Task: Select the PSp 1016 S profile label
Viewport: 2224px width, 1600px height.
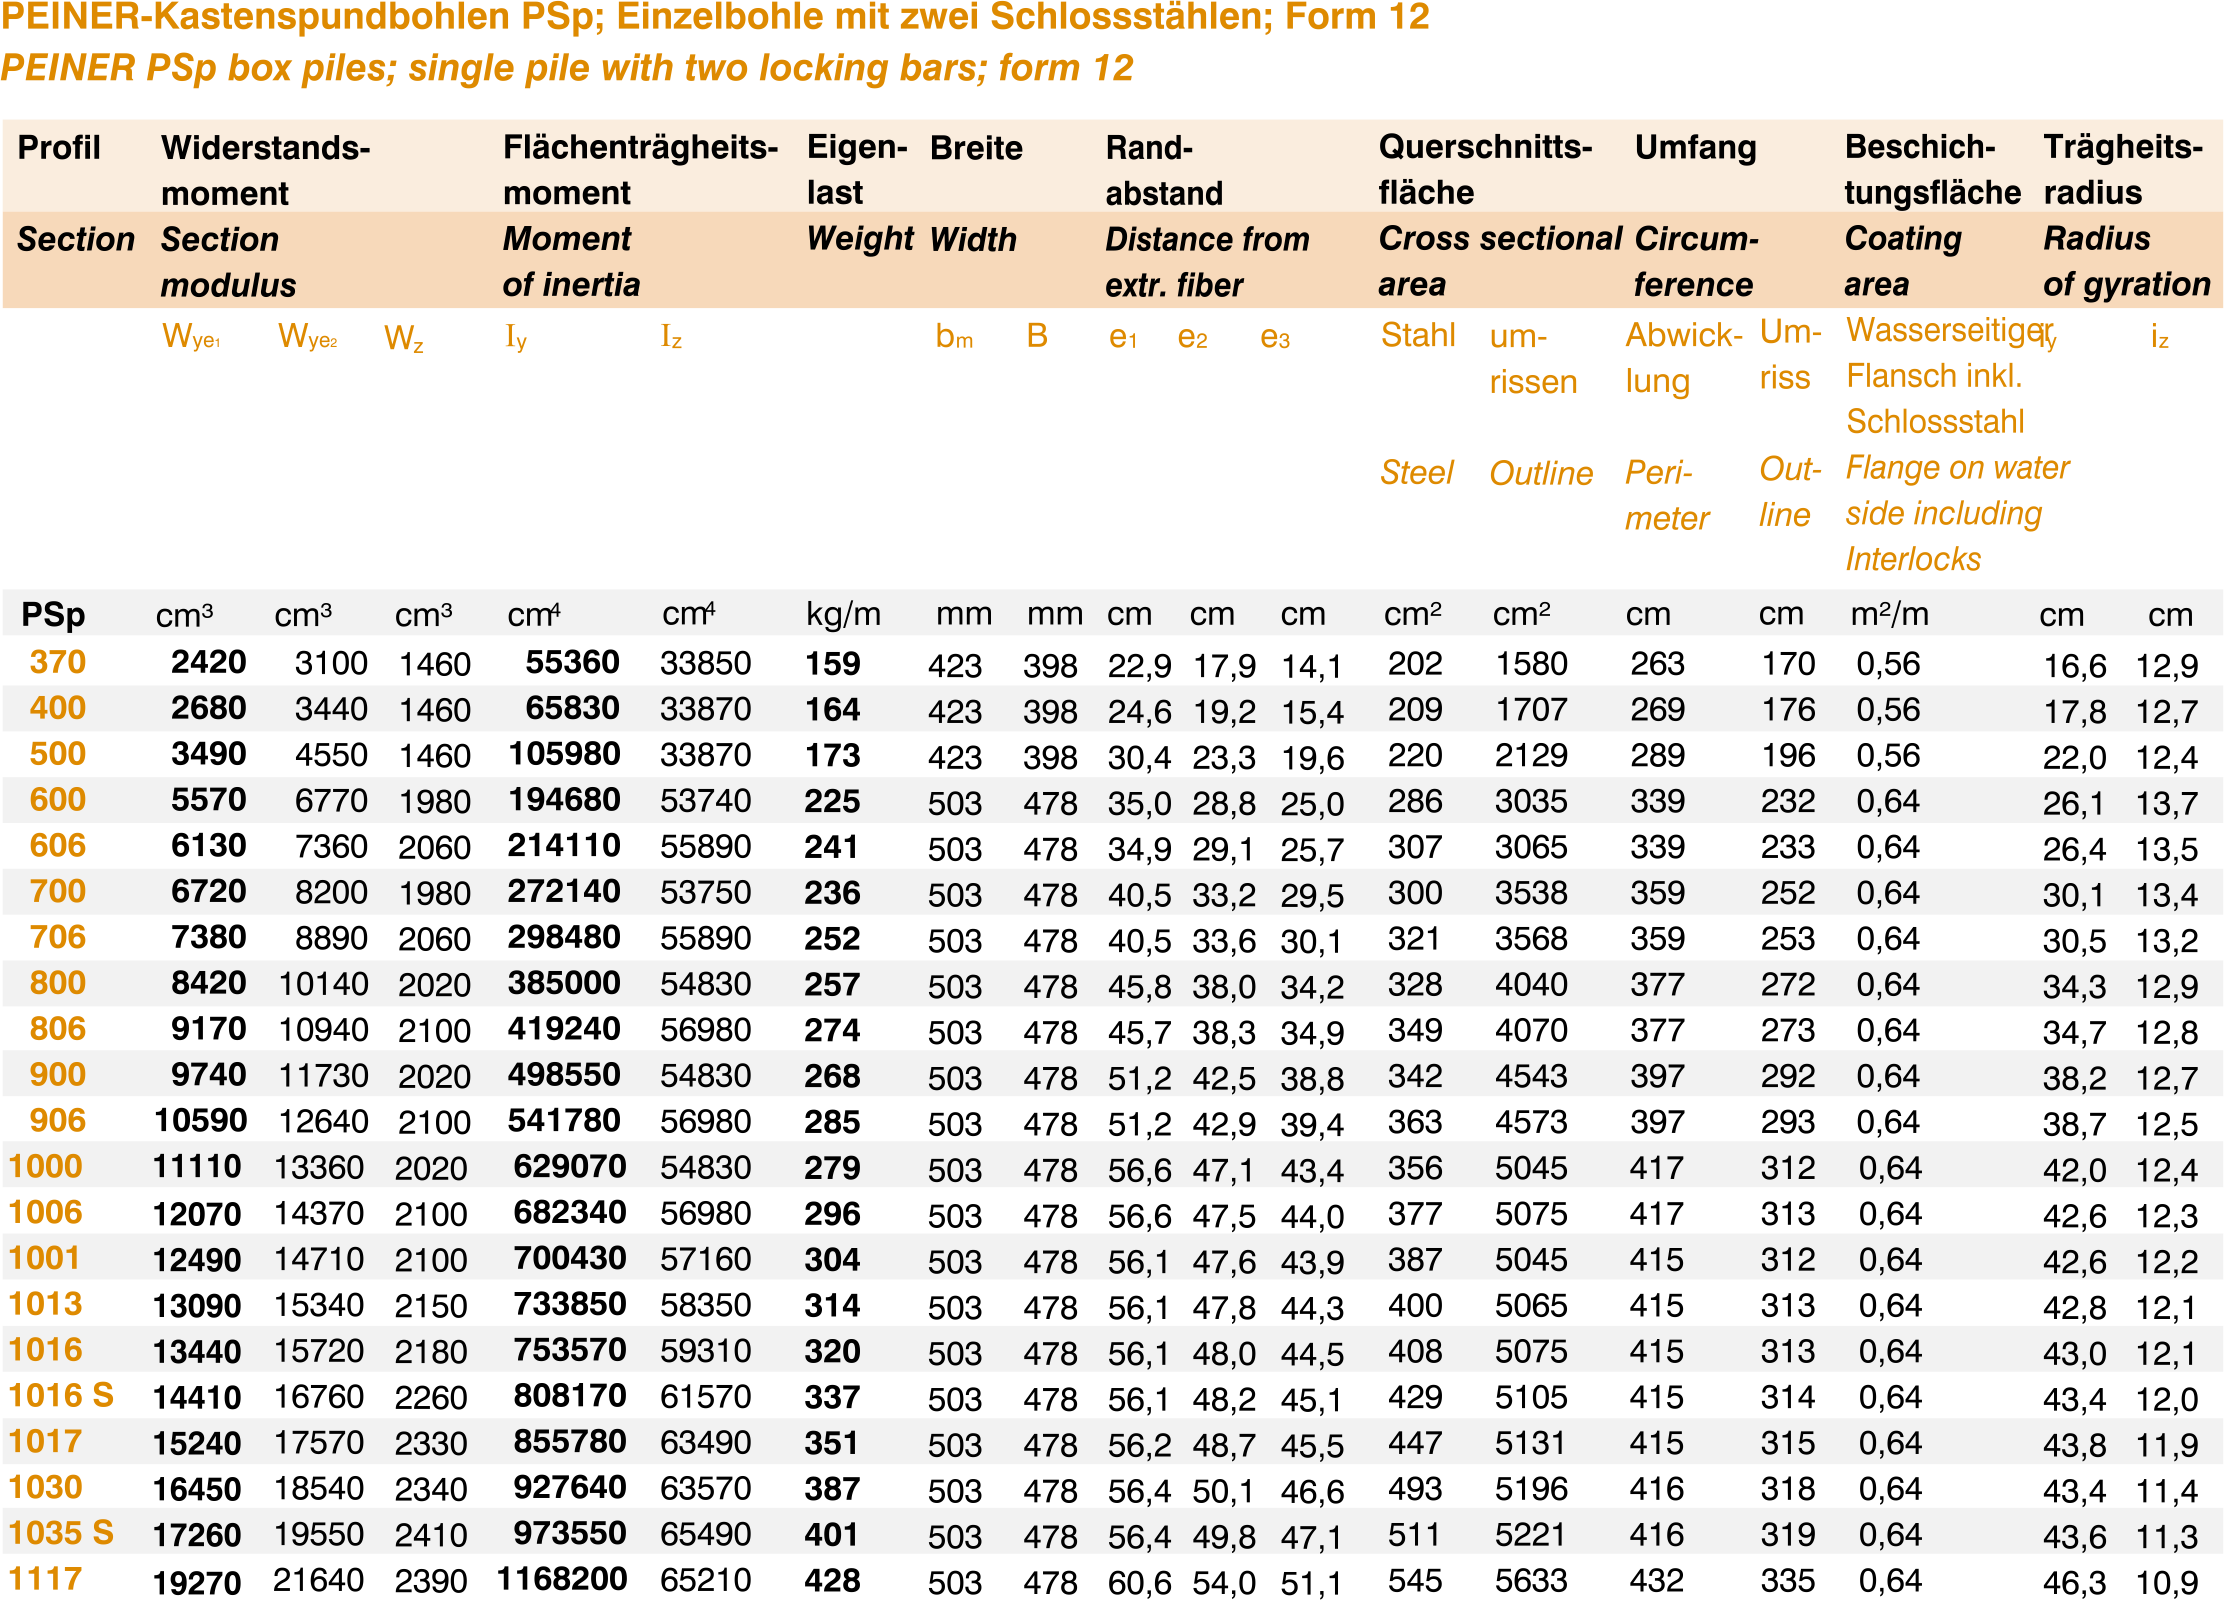Action: coord(61,1395)
